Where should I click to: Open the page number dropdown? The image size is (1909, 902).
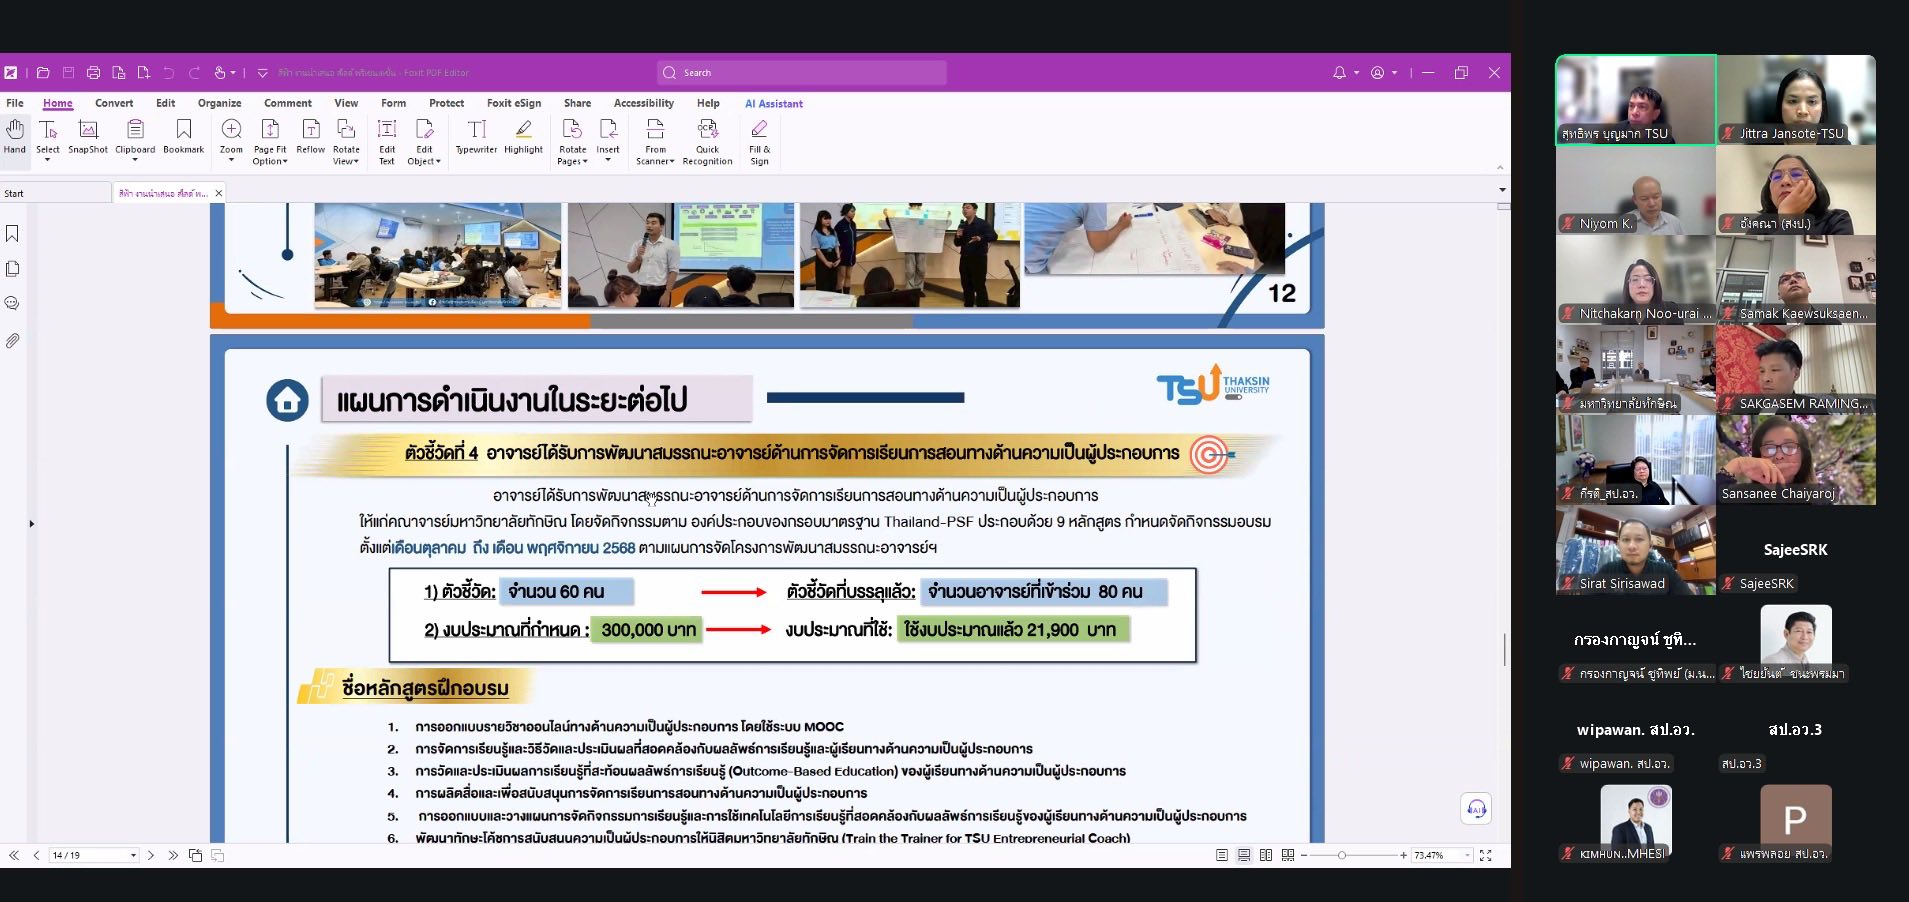(133, 856)
